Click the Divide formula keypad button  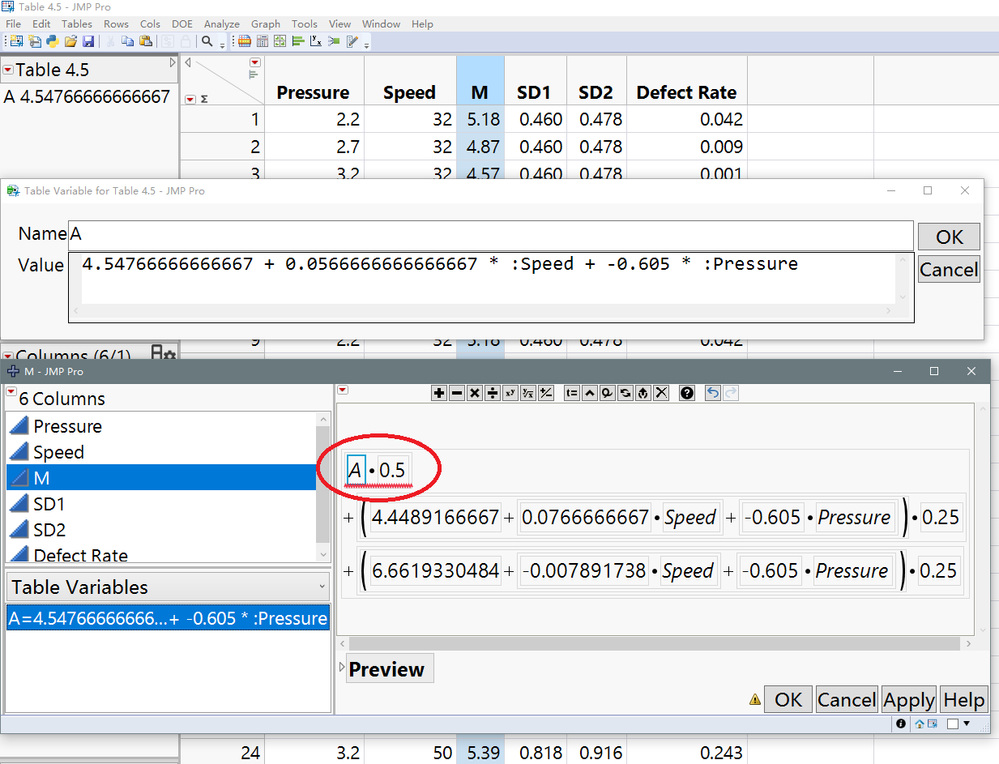click(492, 393)
